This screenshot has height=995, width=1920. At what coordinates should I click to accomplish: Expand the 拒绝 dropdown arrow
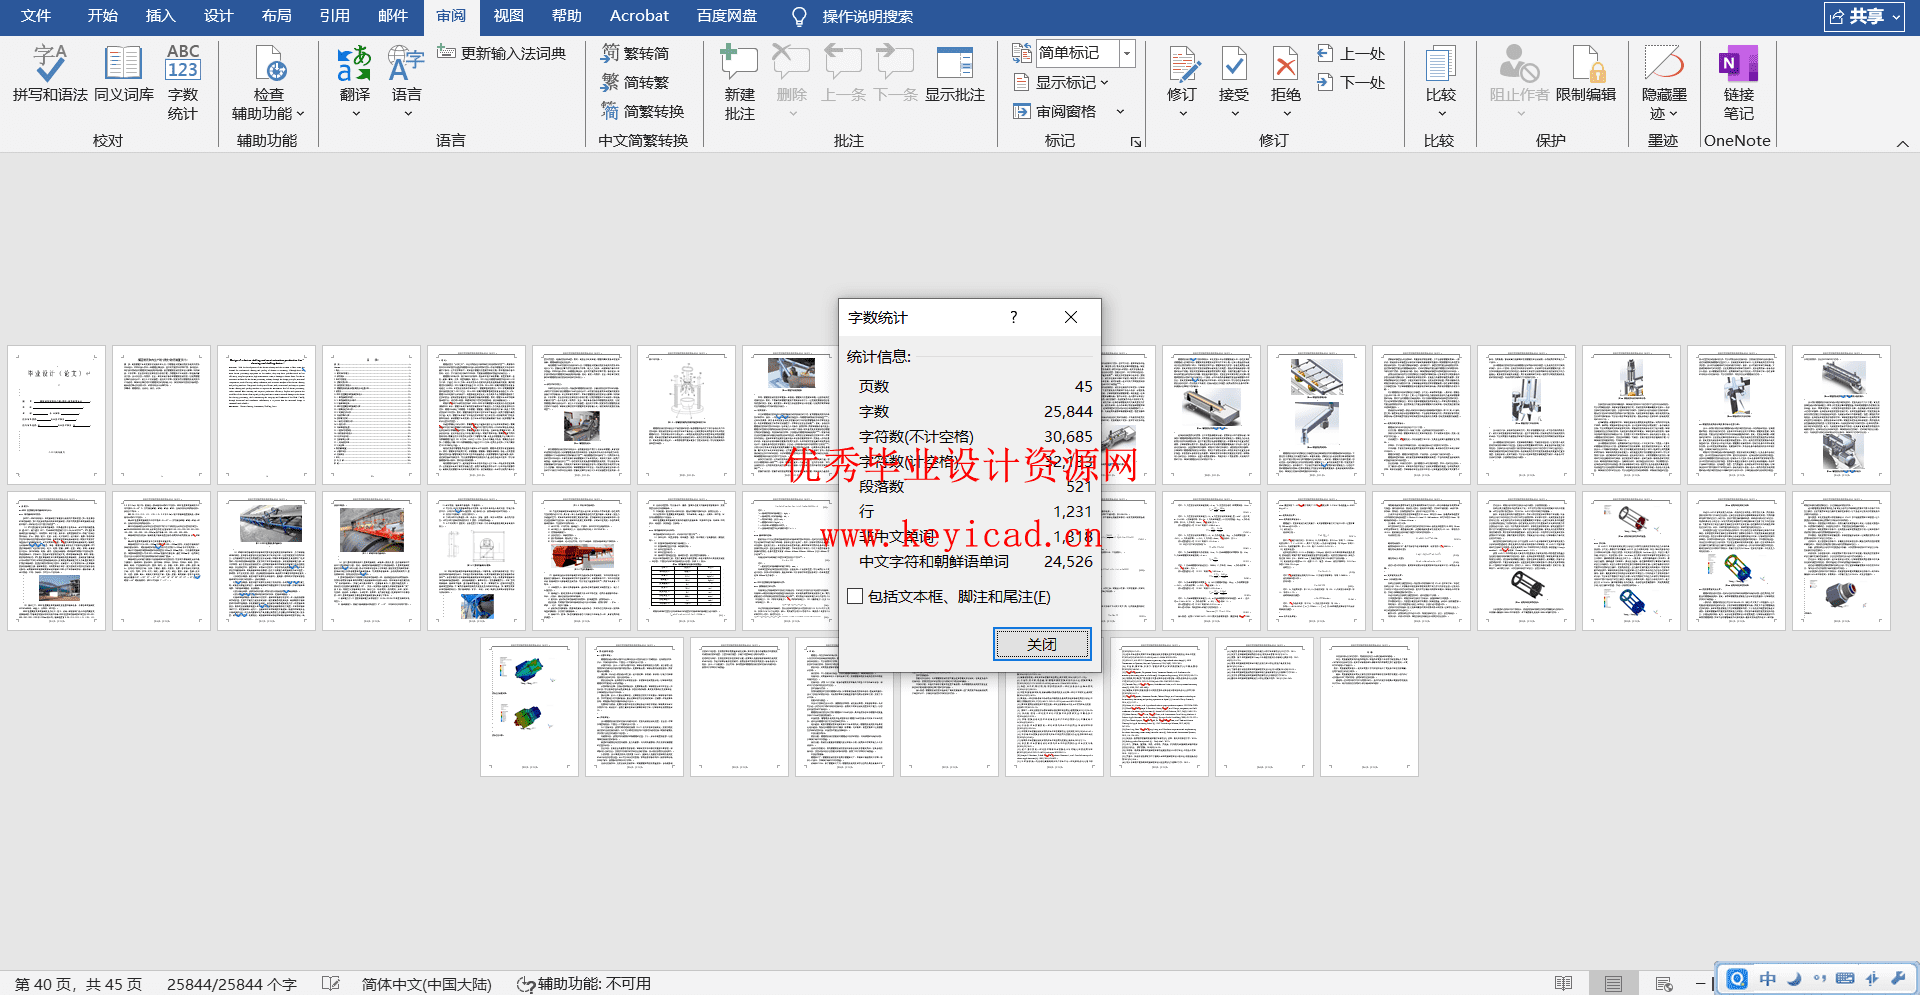pyautogui.click(x=1286, y=114)
